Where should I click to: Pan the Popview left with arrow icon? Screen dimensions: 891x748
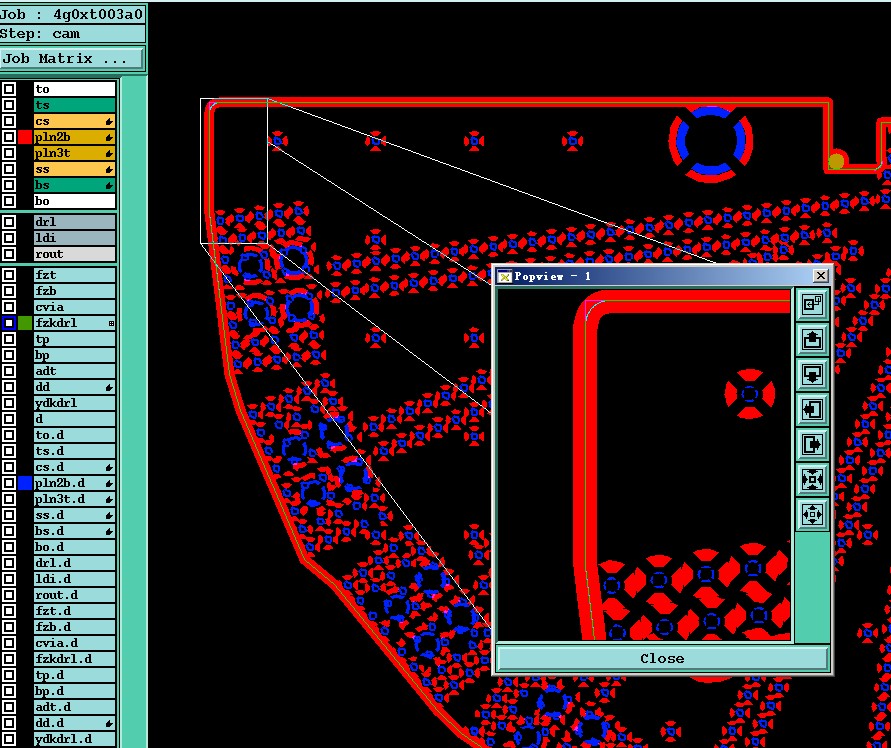pos(812,409)
